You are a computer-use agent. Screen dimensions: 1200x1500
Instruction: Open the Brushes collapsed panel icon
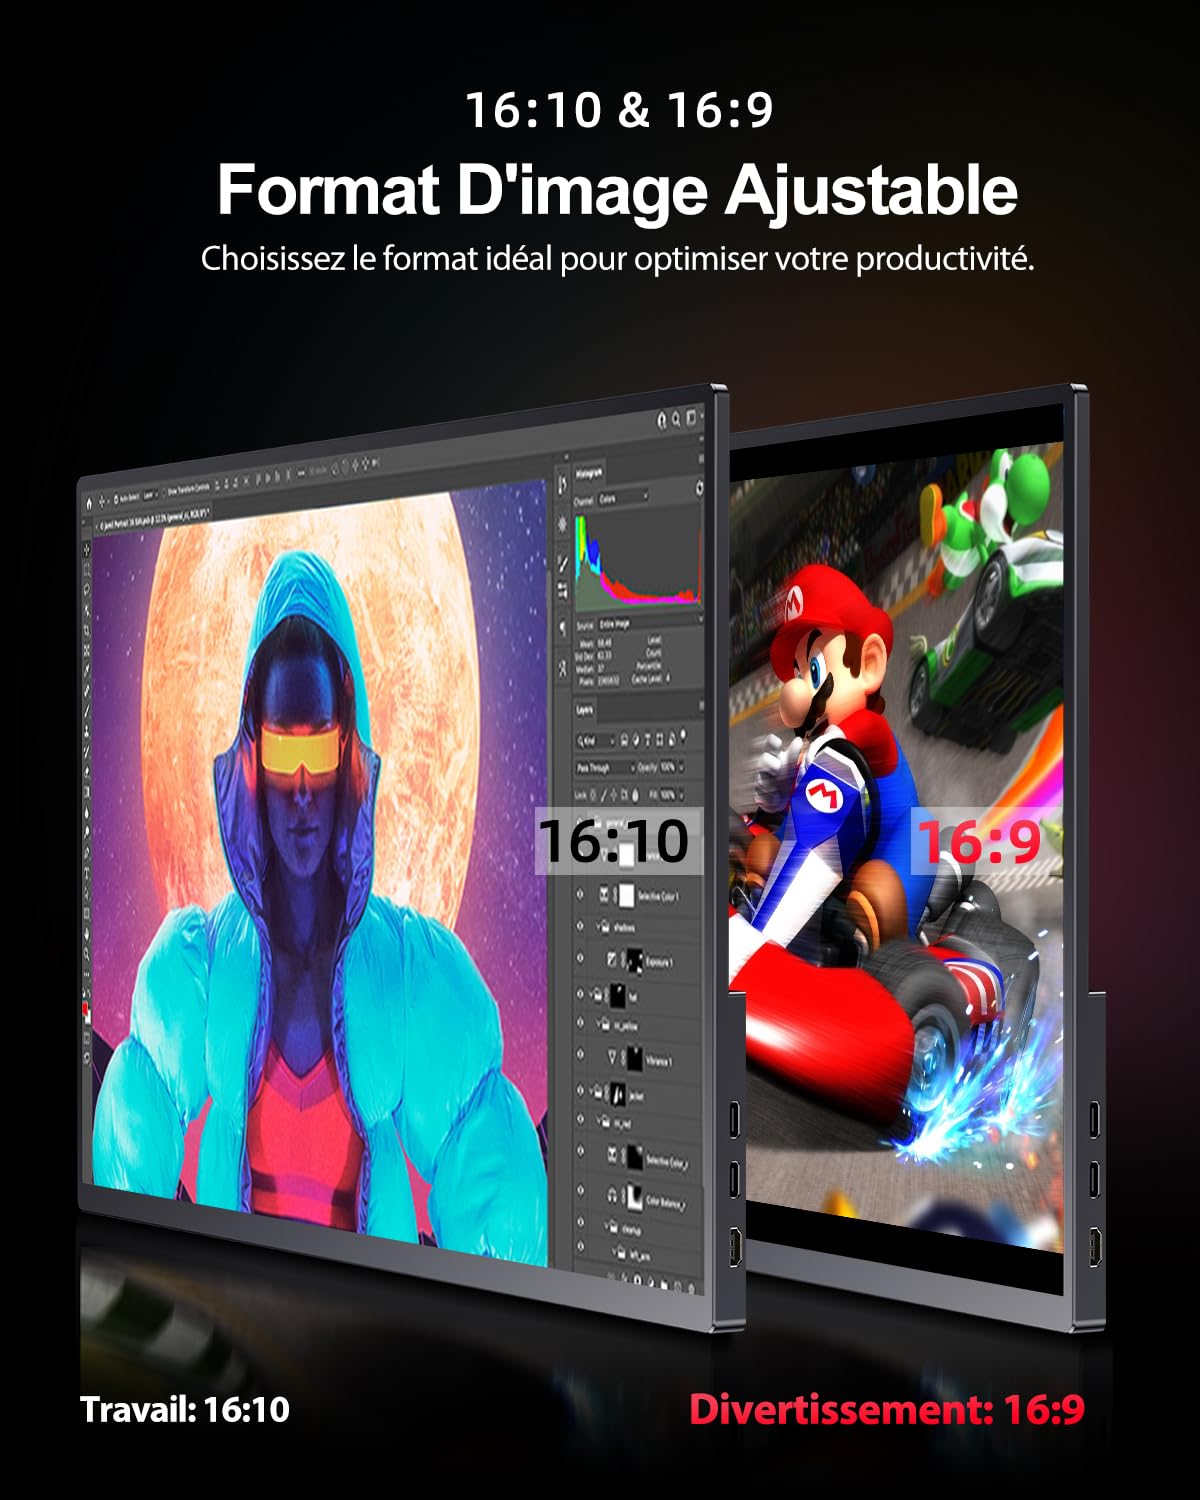(x=562, y=590)
